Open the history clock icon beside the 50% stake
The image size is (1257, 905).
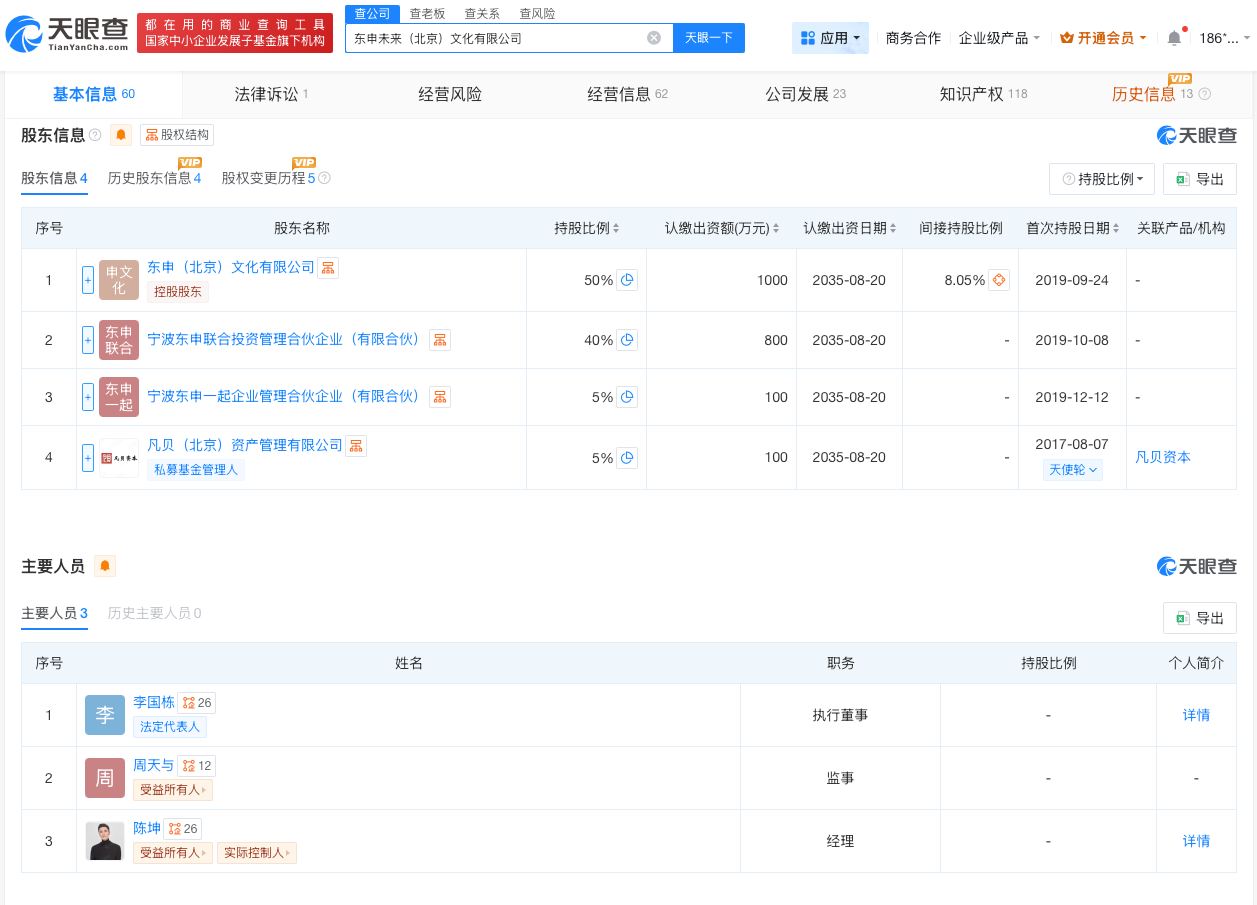(627, 281)
